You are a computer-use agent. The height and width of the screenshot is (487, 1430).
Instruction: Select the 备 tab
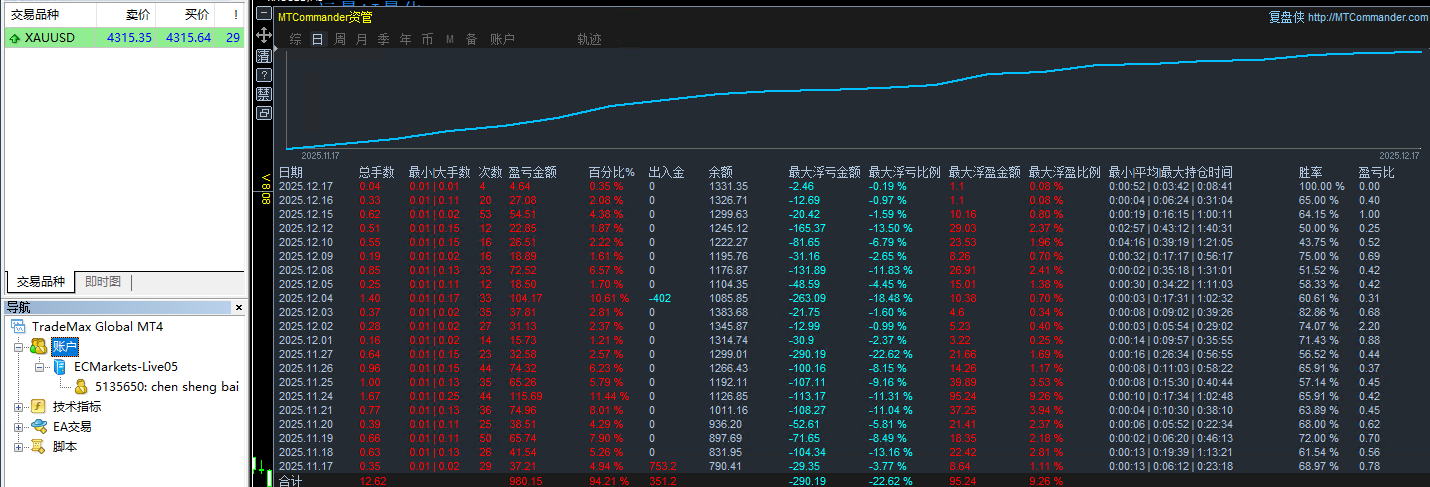coord(471,39)
